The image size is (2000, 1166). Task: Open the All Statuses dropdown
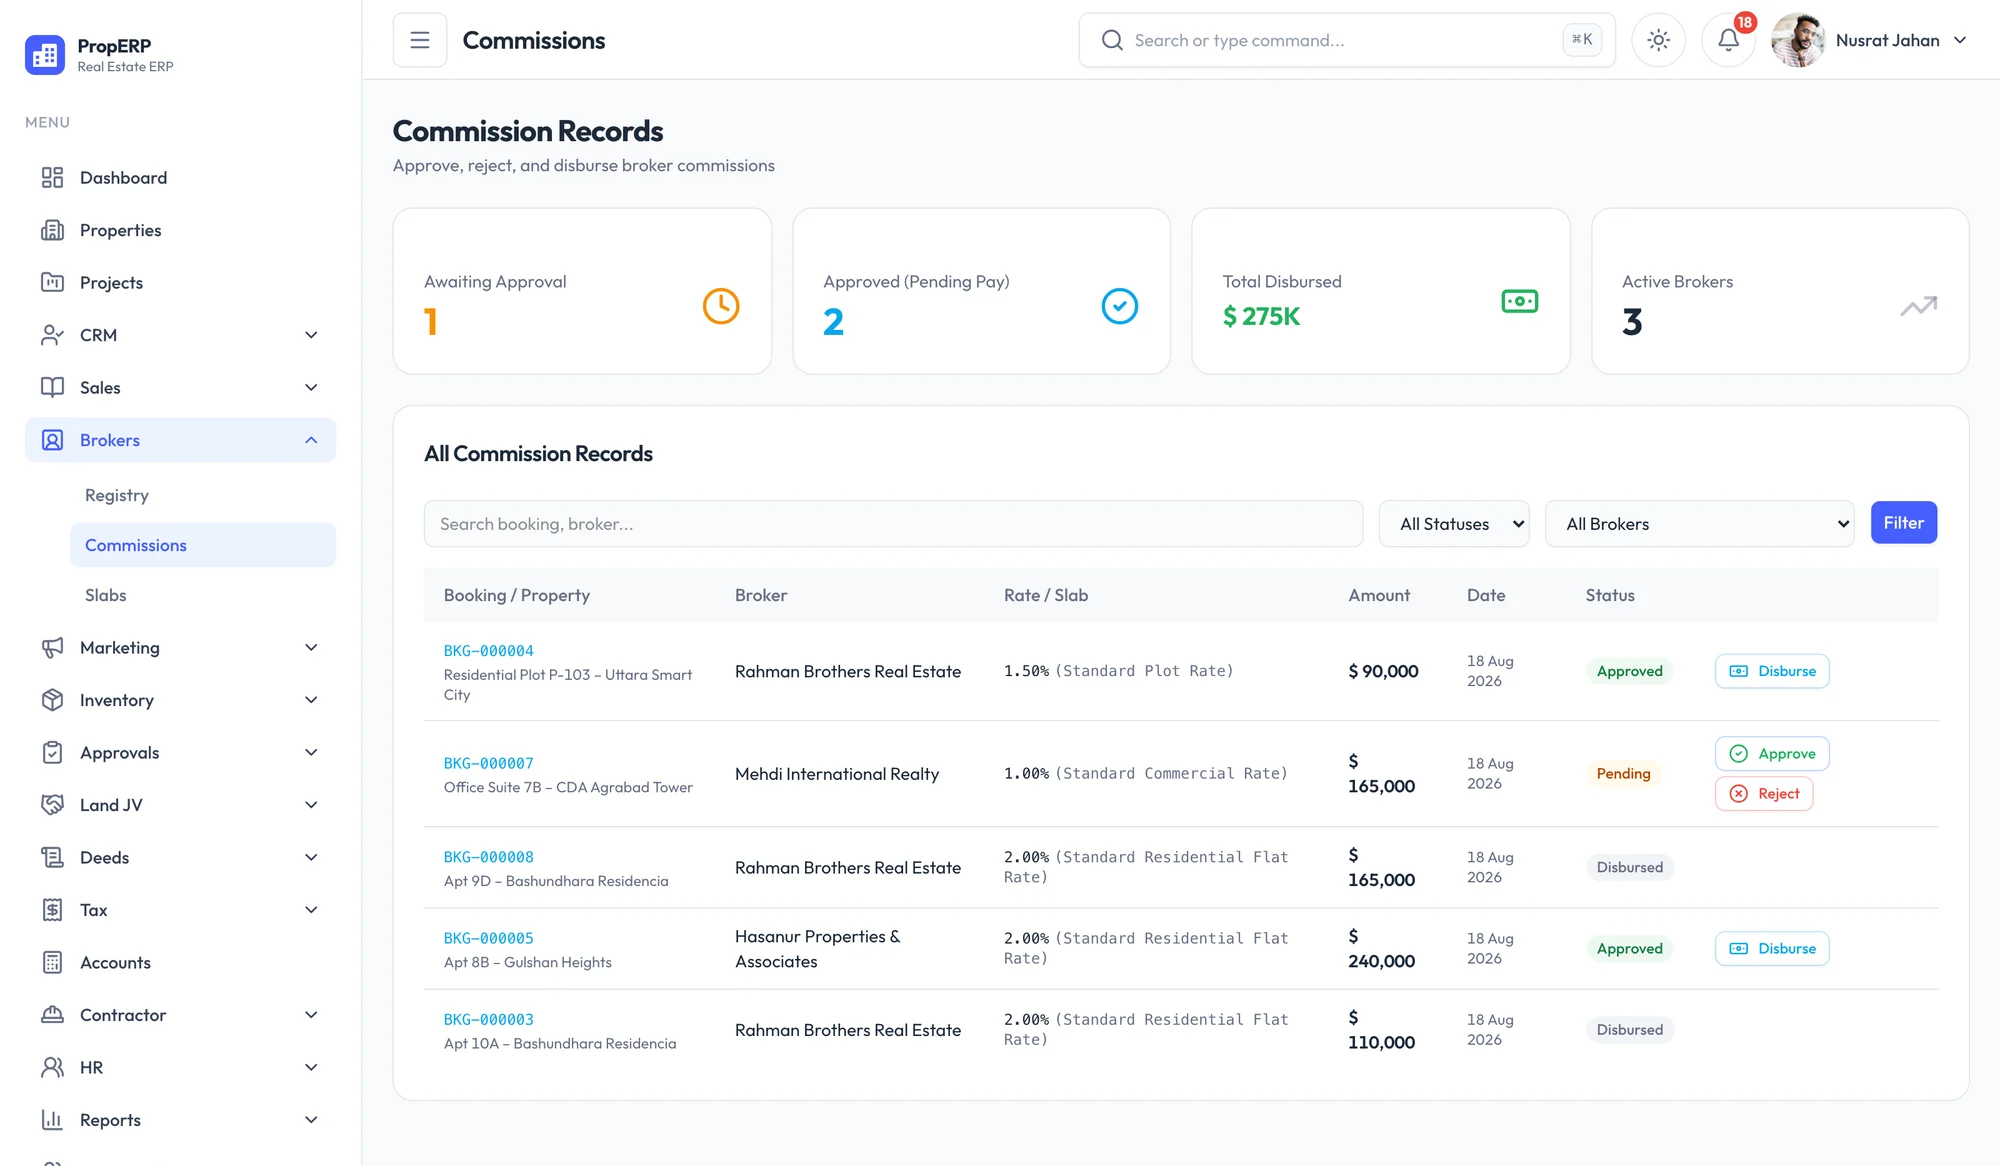tap(1454, 524)
